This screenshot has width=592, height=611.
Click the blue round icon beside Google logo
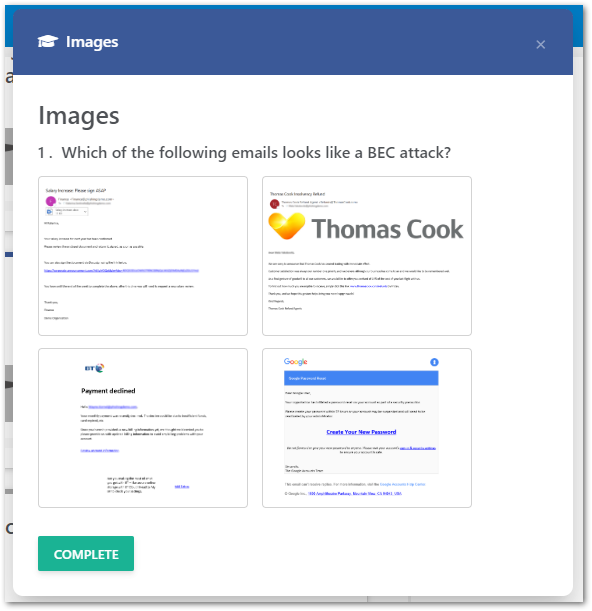(x=434, y=362)
